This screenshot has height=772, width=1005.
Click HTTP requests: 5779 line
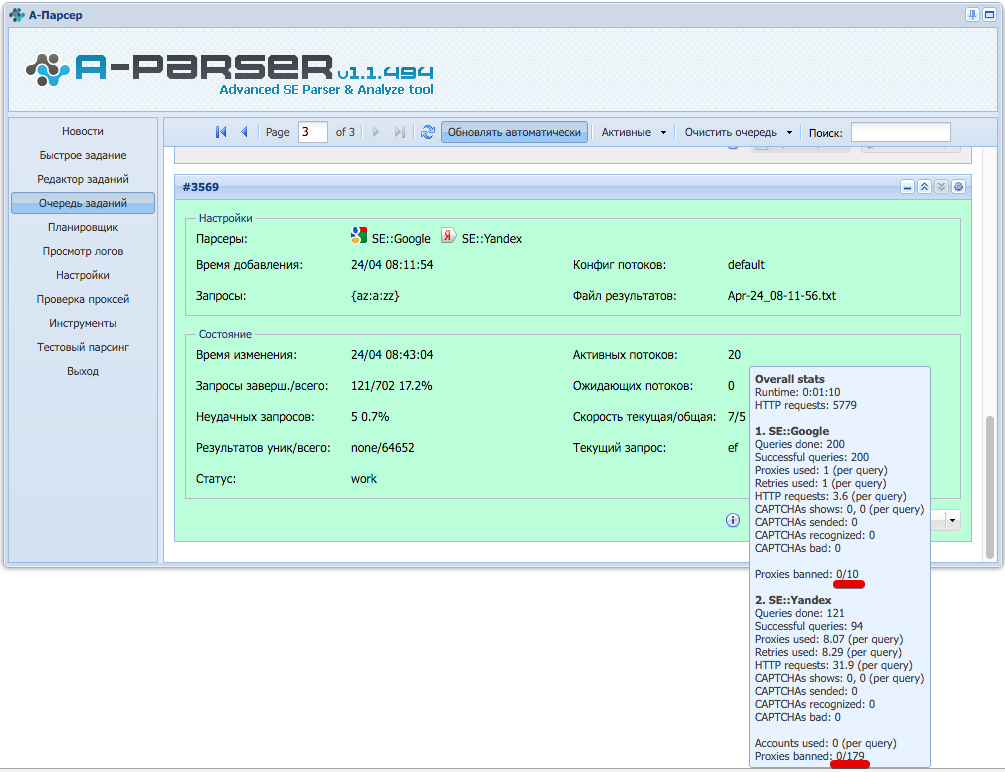click(x=806, y=405)
